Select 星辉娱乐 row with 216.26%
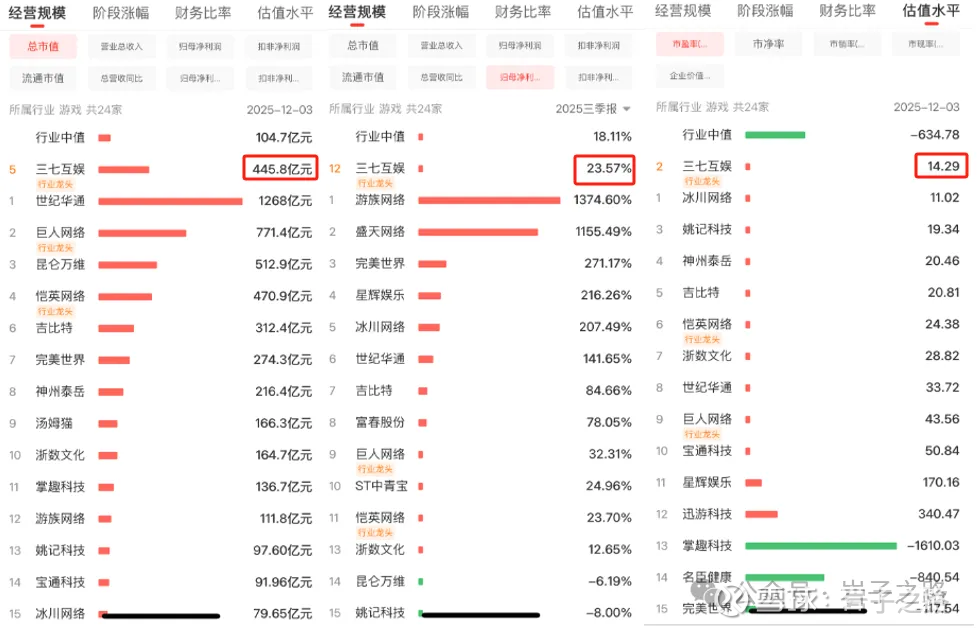977x631 pixels. (x=480, y=296)
